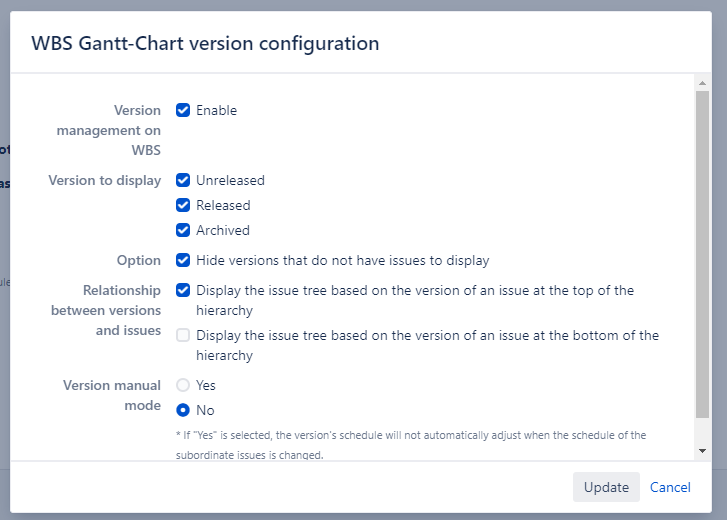This screenshot has width=727, height=520.
Task: Click the 'Version manual mode' field label
Action: click(112, 395)
